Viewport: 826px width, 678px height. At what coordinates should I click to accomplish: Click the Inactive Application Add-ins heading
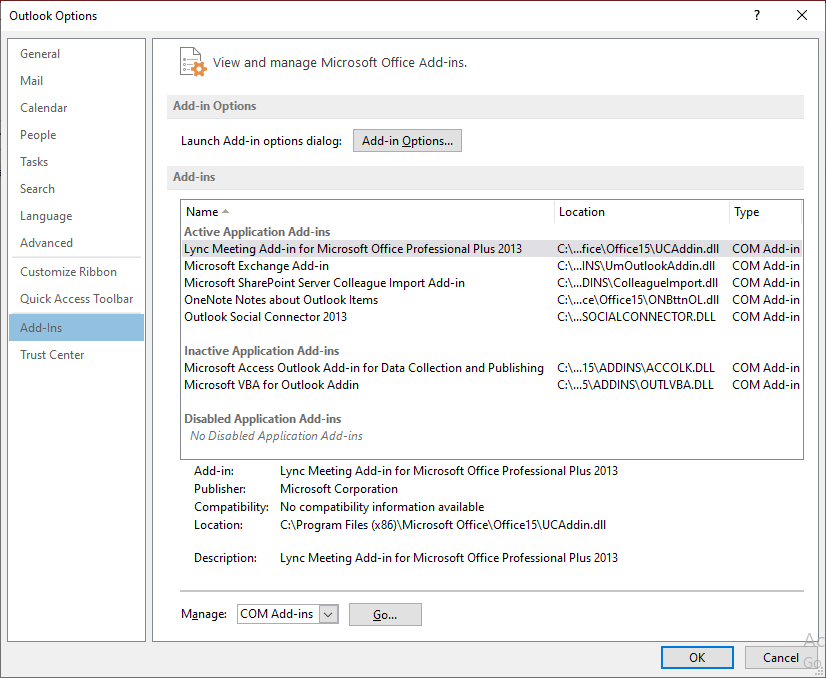pyautogui.click(x=261, y=351)
